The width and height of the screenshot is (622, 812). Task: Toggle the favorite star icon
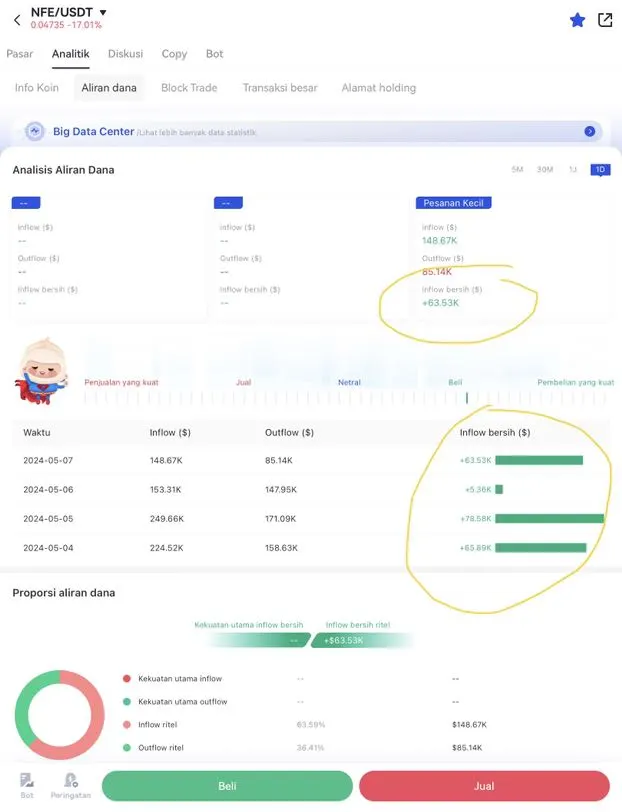tap(577, 20)
